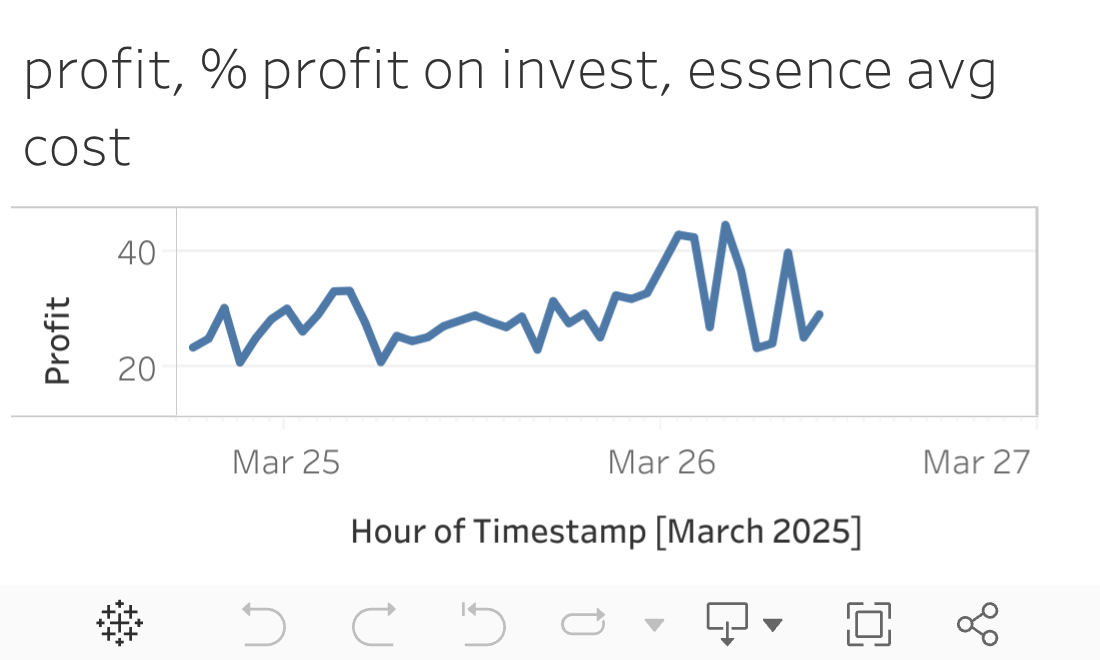The width and height of the screenshot is (1100, 660).
Task: Click the Download icon
Action: (728, 624)
